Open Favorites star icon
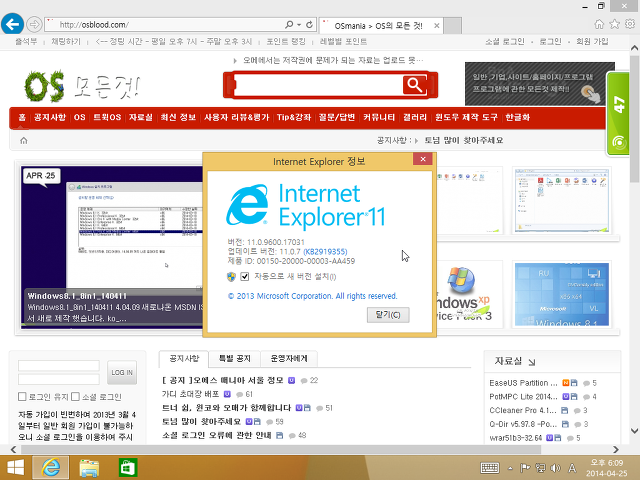640x480 pixels. pos(614,24)
